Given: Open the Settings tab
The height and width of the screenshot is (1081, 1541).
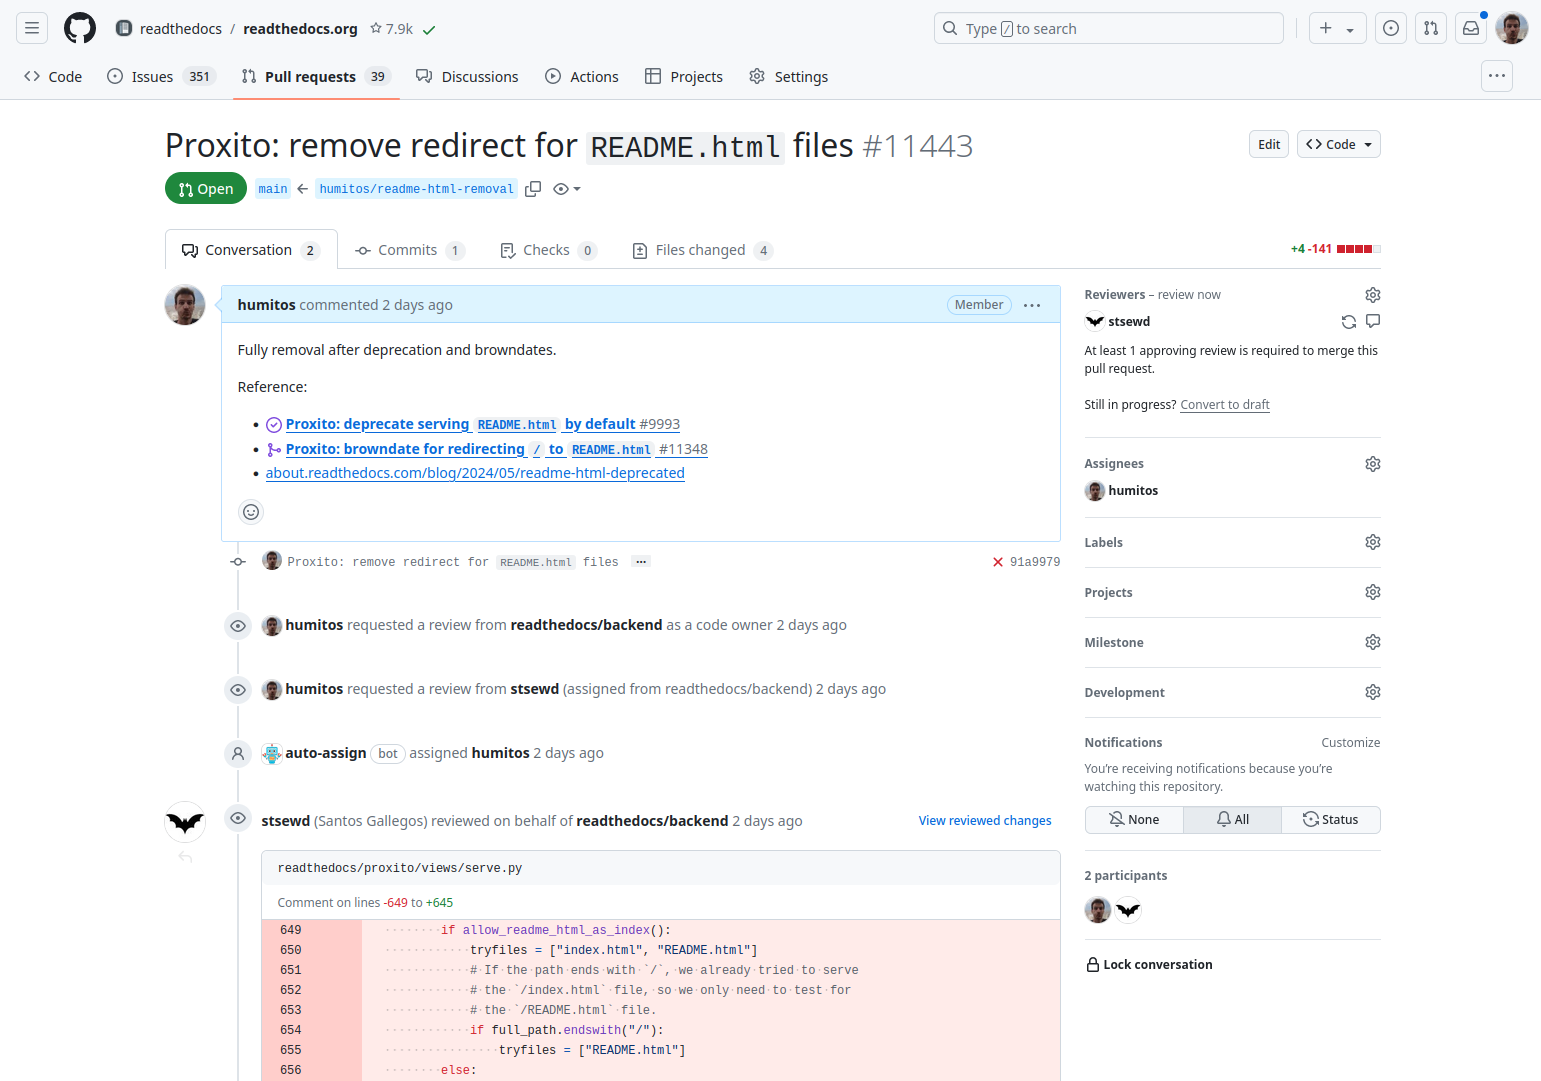Looking at the screenshot, I should 789,77.
